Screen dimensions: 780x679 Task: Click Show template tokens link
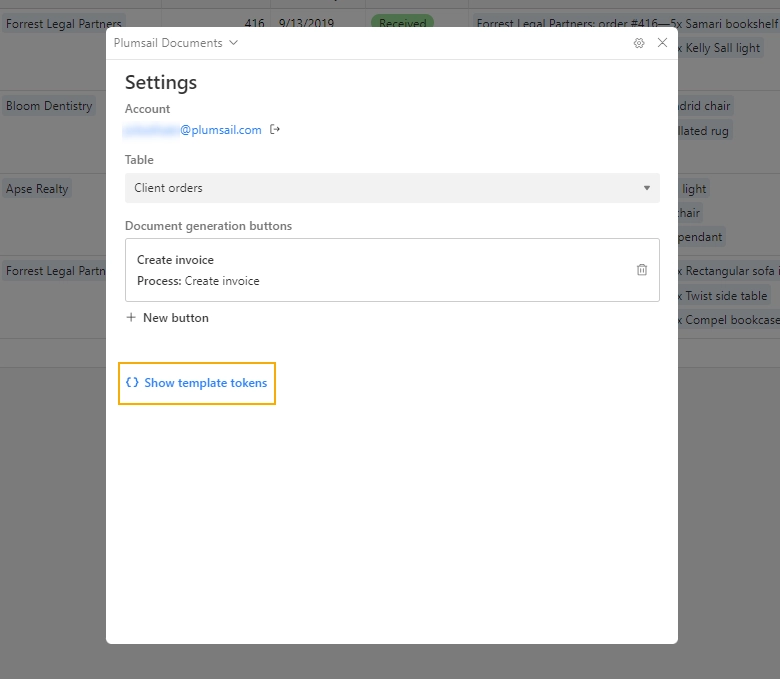(x=196, y=383)
